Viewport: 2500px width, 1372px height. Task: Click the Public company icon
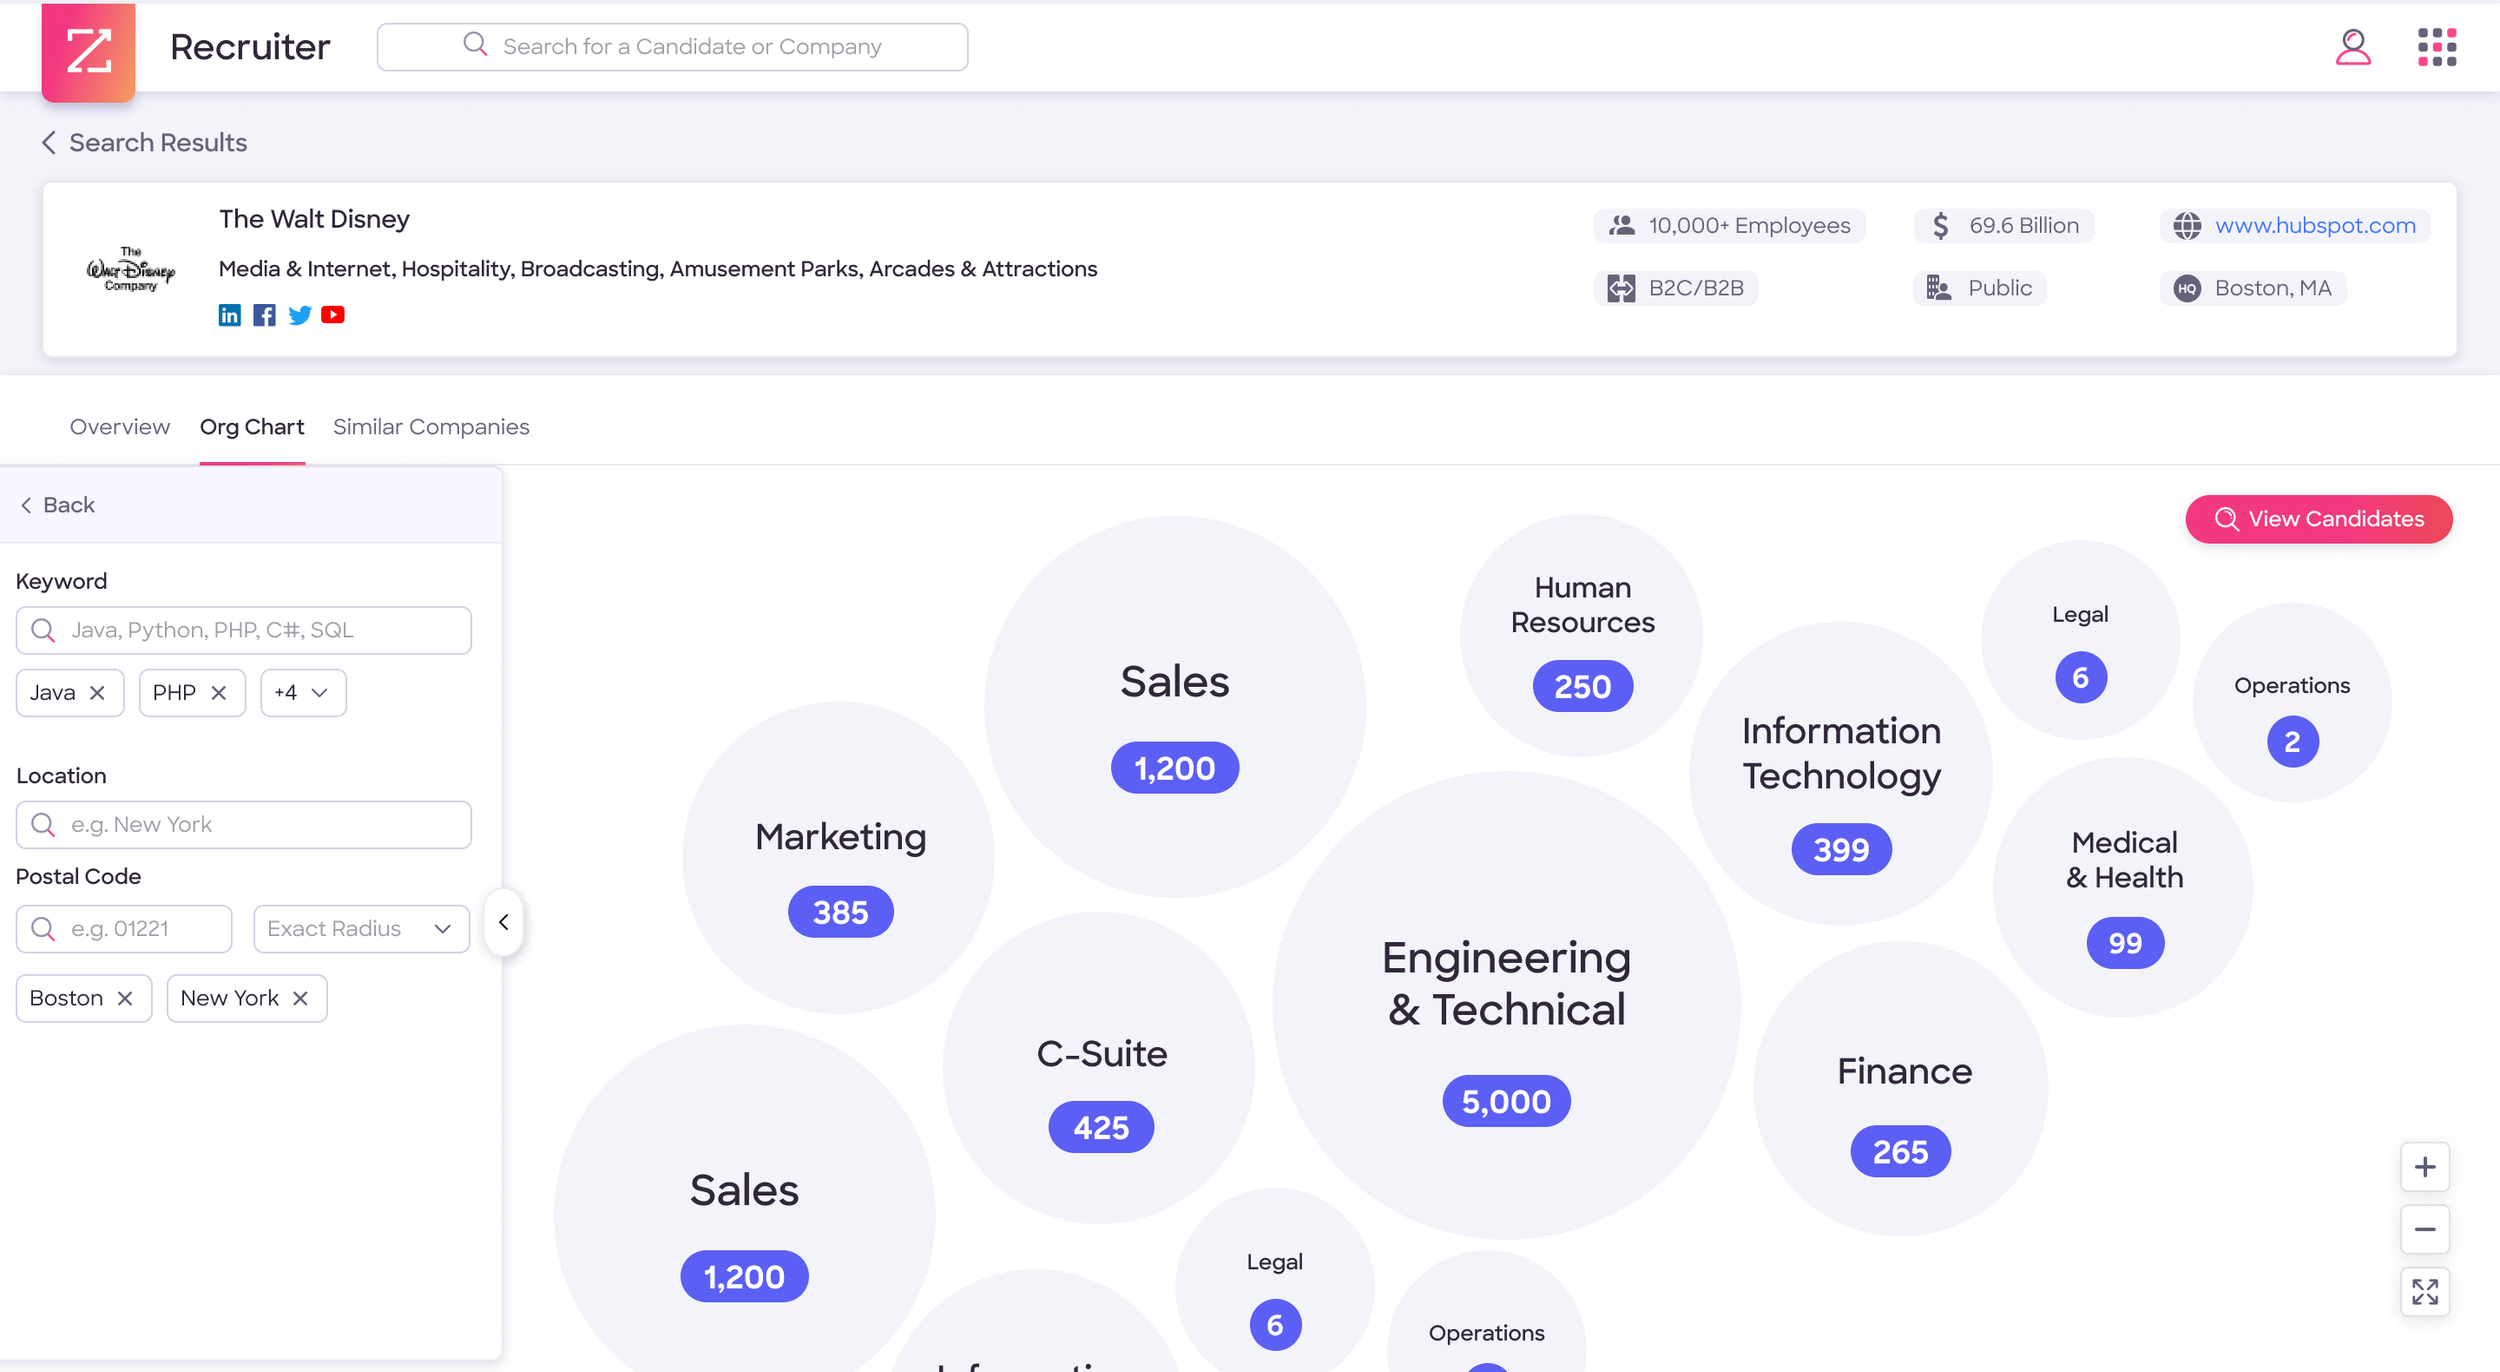click(x=1939, y=288)
